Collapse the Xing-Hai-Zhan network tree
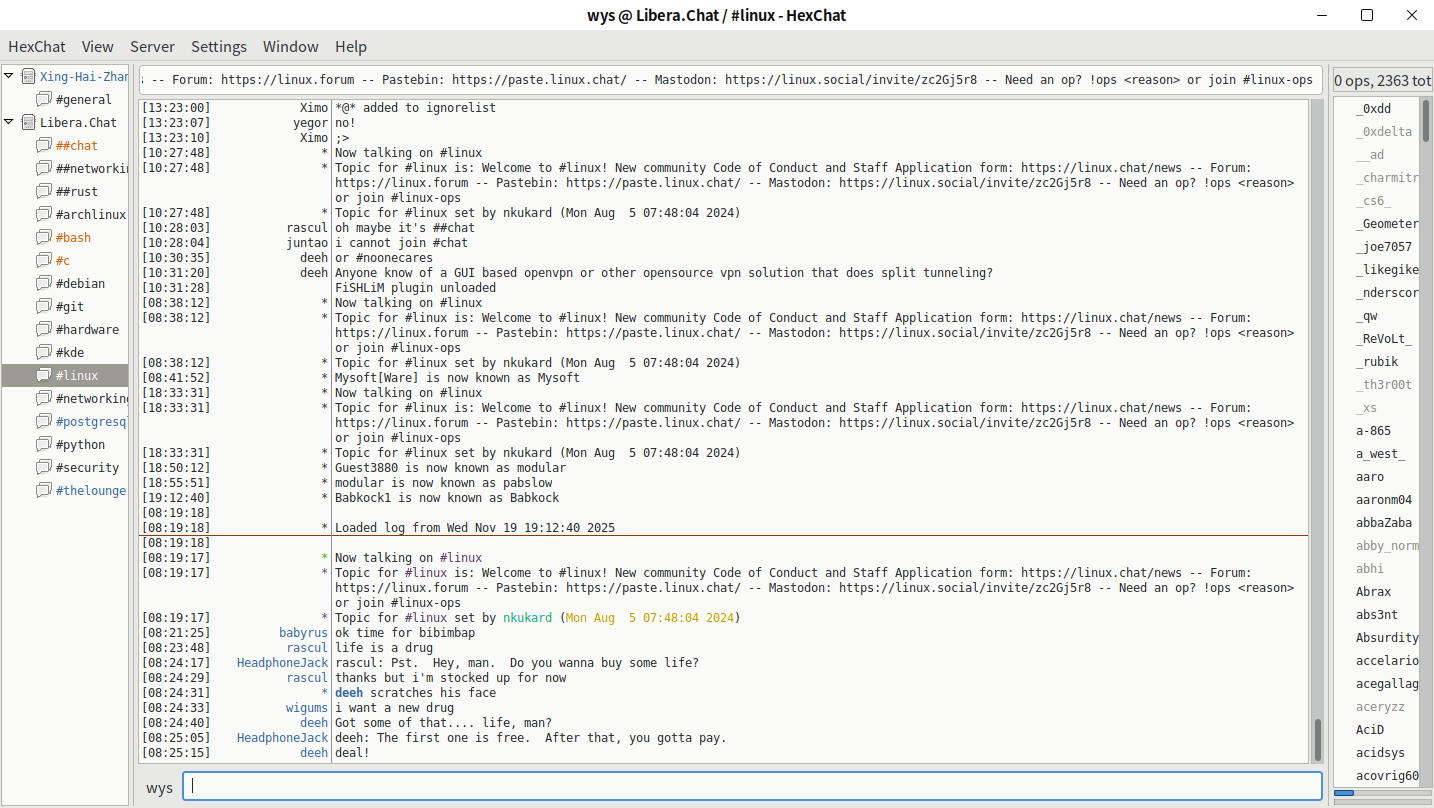The width and height of the screenshot is (1434, 808). point(9,76)
